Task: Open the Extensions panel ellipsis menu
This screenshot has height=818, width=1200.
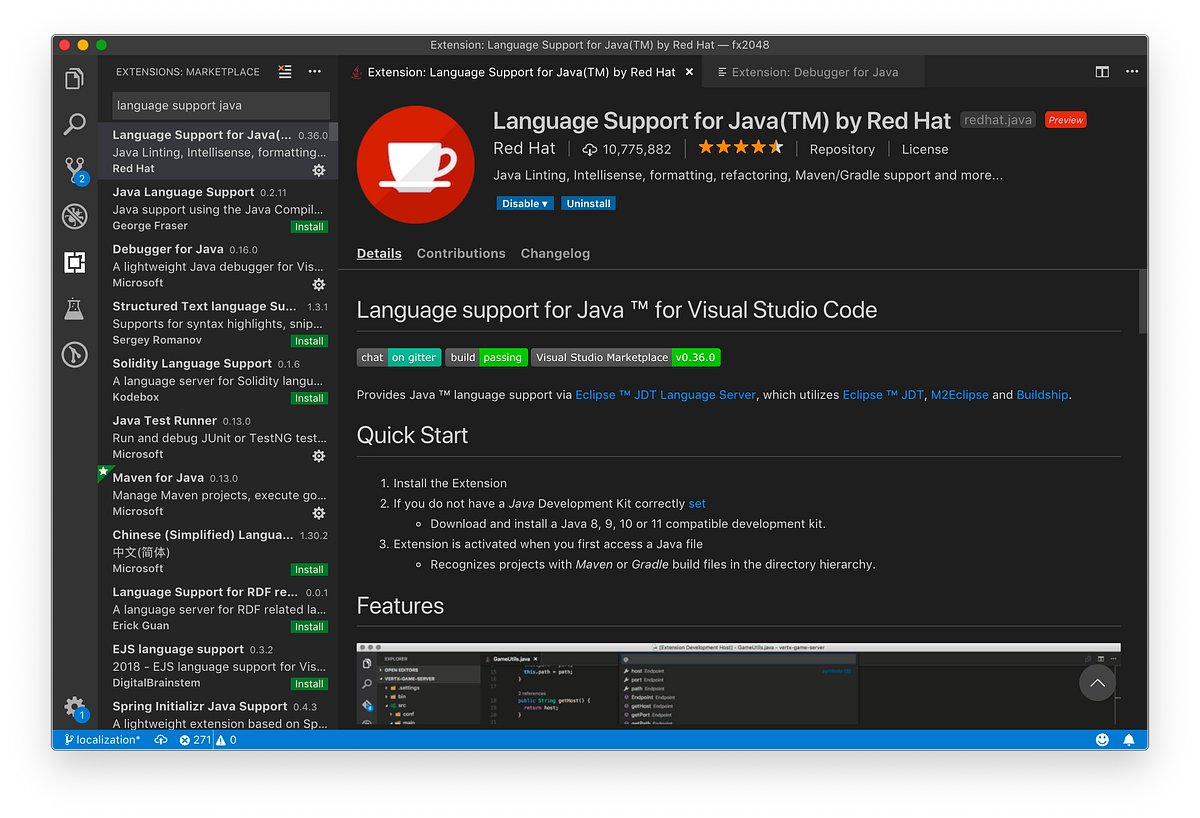Action: click(314, 71)
